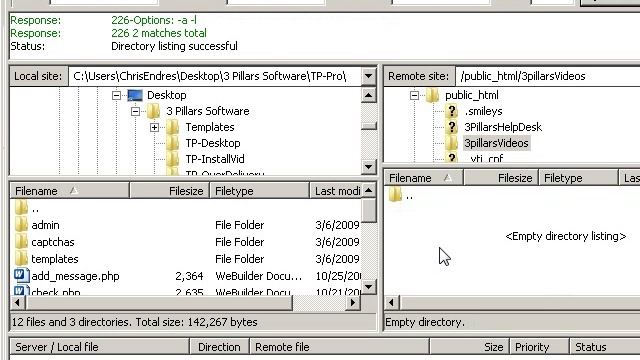Click the 'Empty directory.' remote status text
640x360 pixels.
425,322
